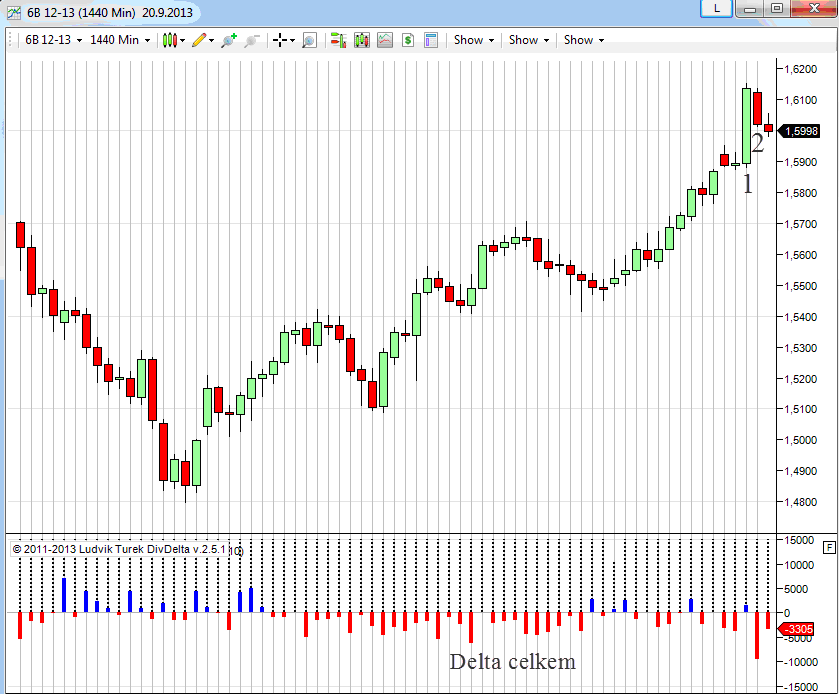Select the longest red delta bar near -10000
Image resolution: width=839 pixels, height=694 pixels.
click(757, 636)
